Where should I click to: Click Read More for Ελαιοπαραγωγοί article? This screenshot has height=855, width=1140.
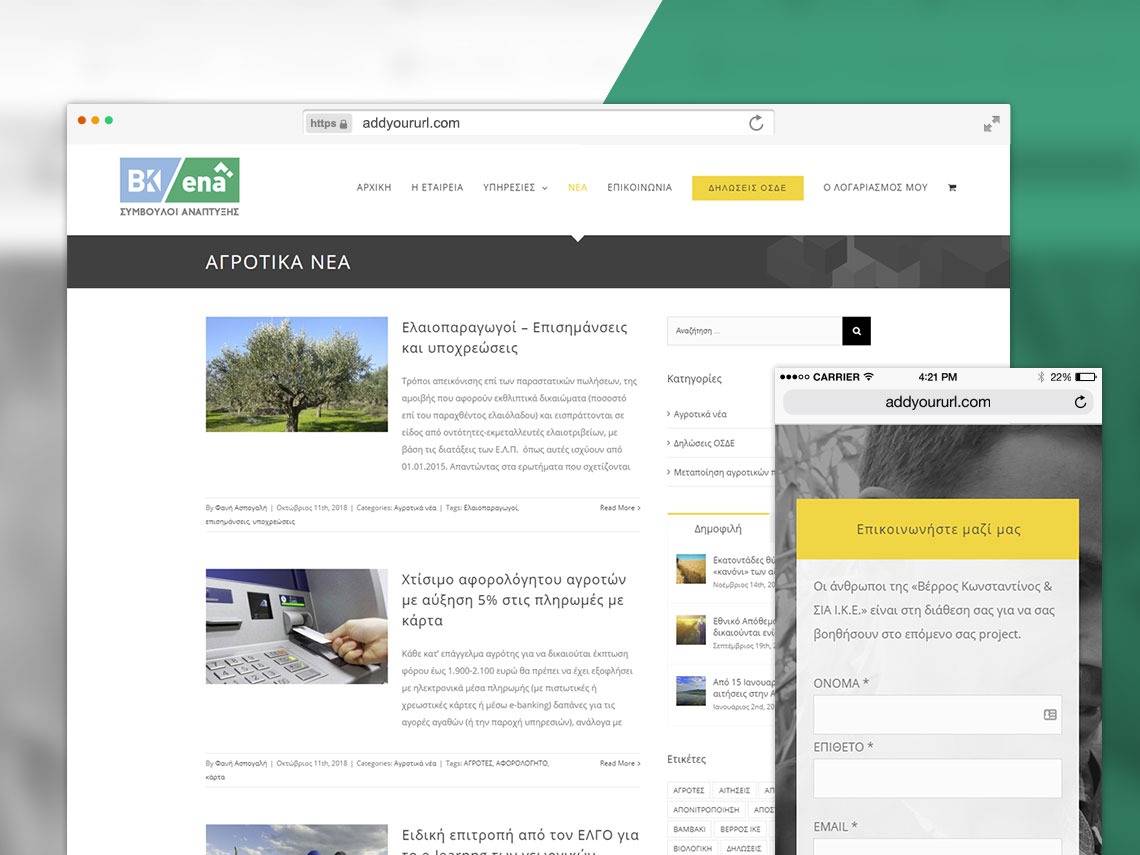coord(620,507)
